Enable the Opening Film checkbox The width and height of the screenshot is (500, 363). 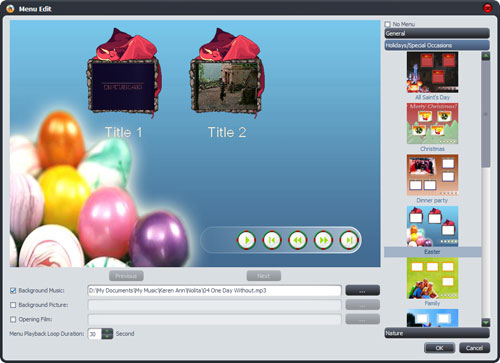13,319
